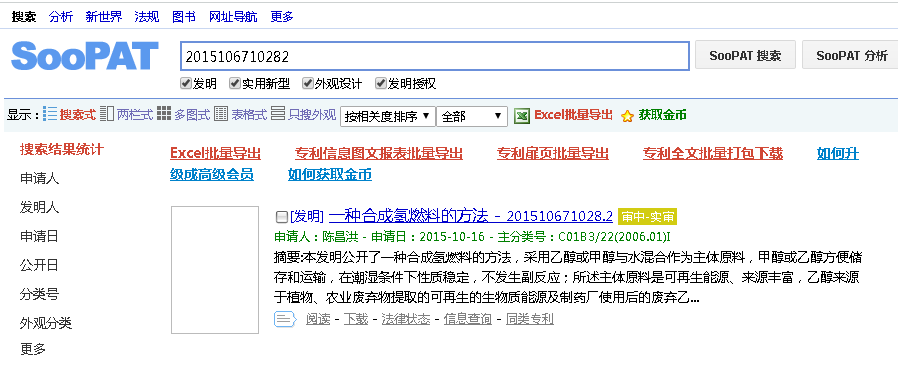898x369 pixels.
Task: Click toolbar 获取金币 green text
Action: tap(663, 115)
